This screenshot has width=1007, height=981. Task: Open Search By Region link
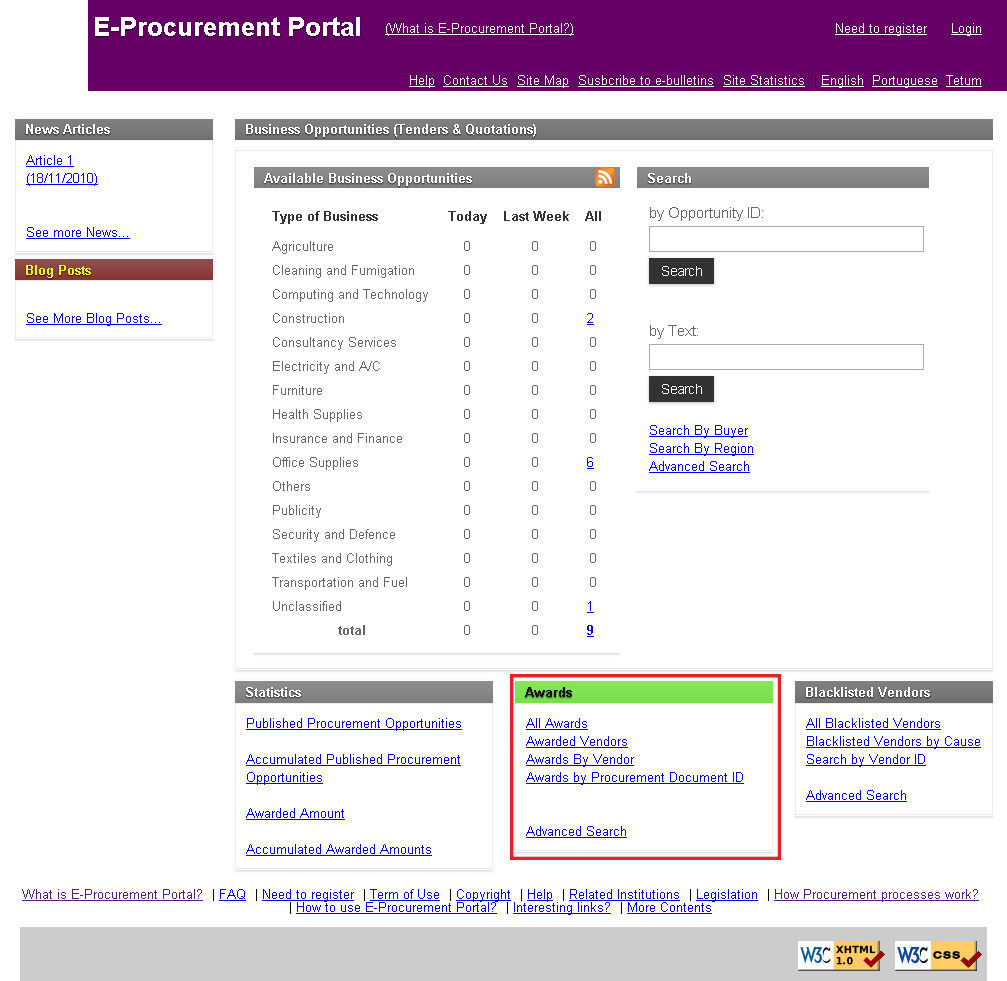pyautogui.click(x=701, y=449)
